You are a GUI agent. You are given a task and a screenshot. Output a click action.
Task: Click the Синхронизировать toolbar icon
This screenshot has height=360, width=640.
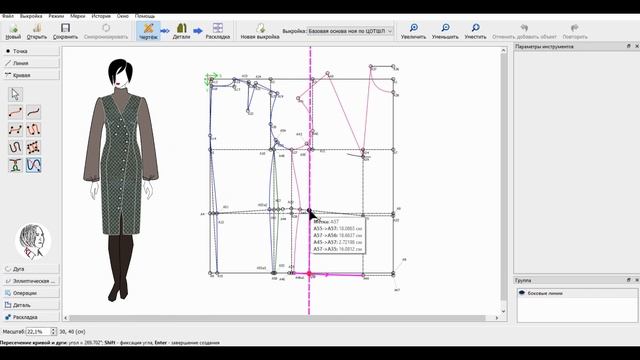click(106, 31)
